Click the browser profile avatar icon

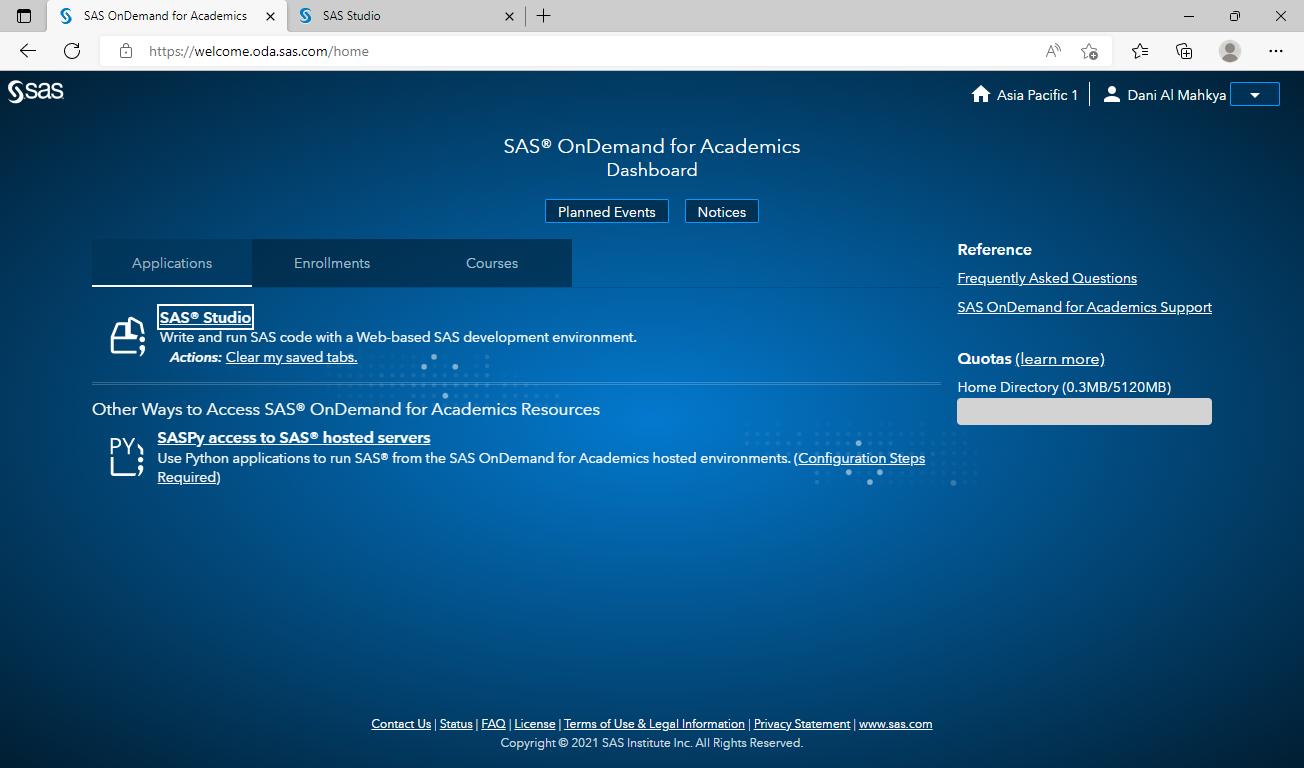coord(1230,51)
